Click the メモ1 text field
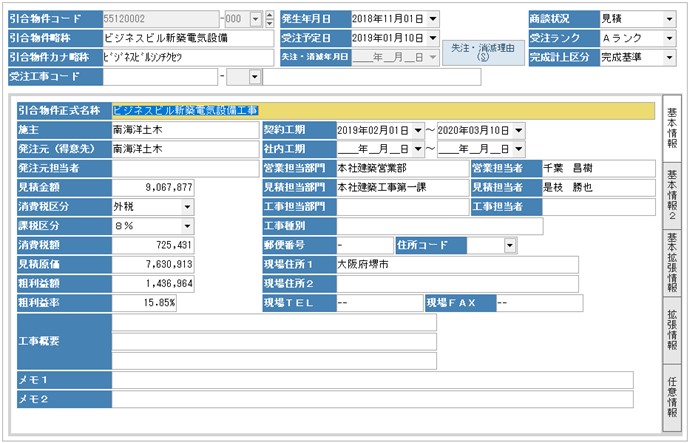Viewport: 690px width, 443px height. point(371,380)
